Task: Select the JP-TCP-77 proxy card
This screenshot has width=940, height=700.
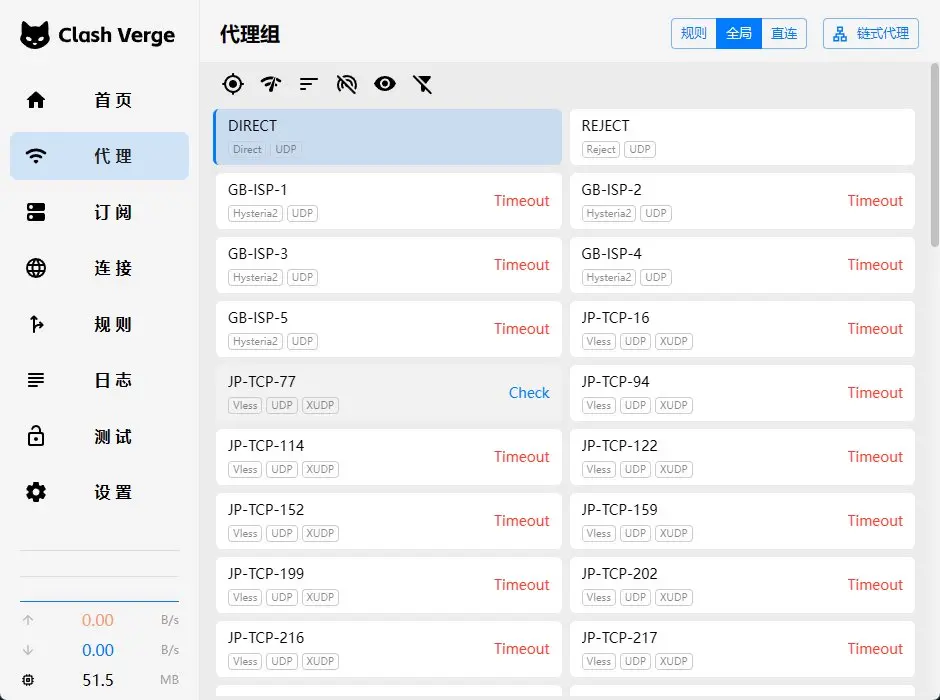Action: click(388, 393)
